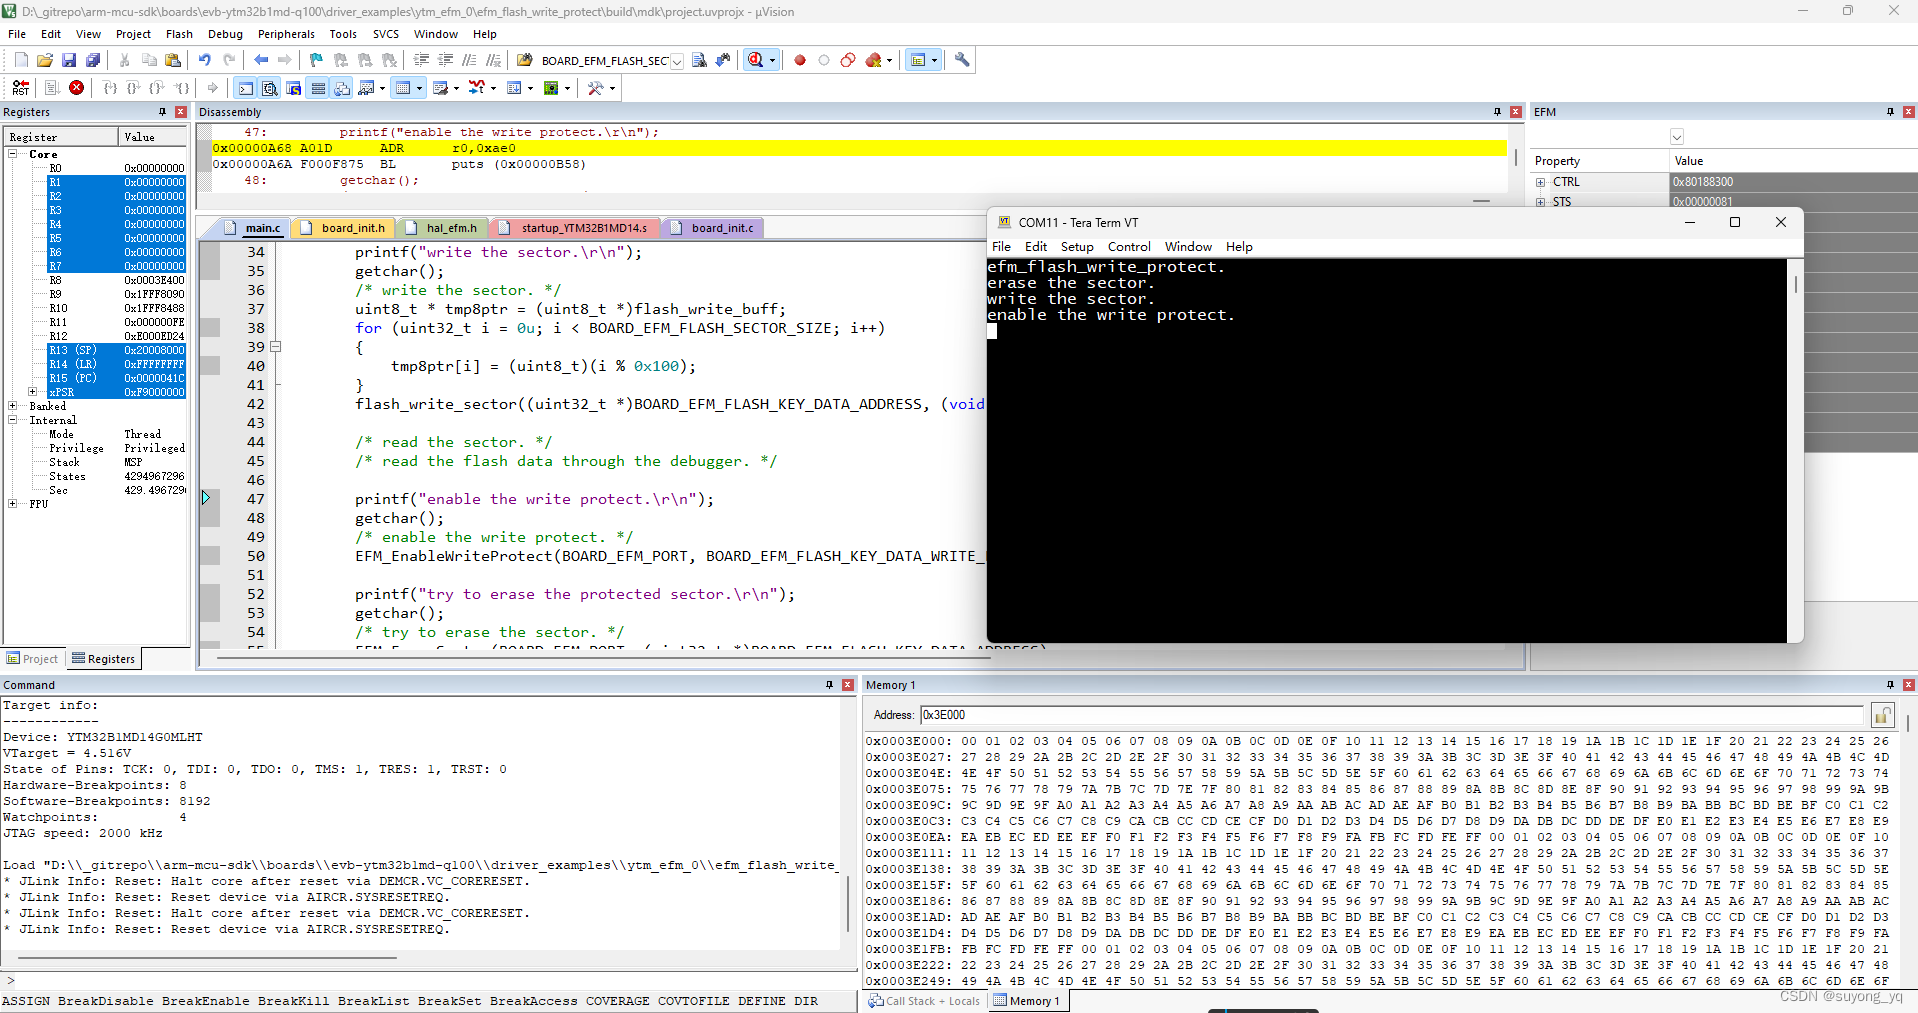Show next statement arrow icon
The width and height of the screenshot is (1918, 1013).
tap(212, 88)
